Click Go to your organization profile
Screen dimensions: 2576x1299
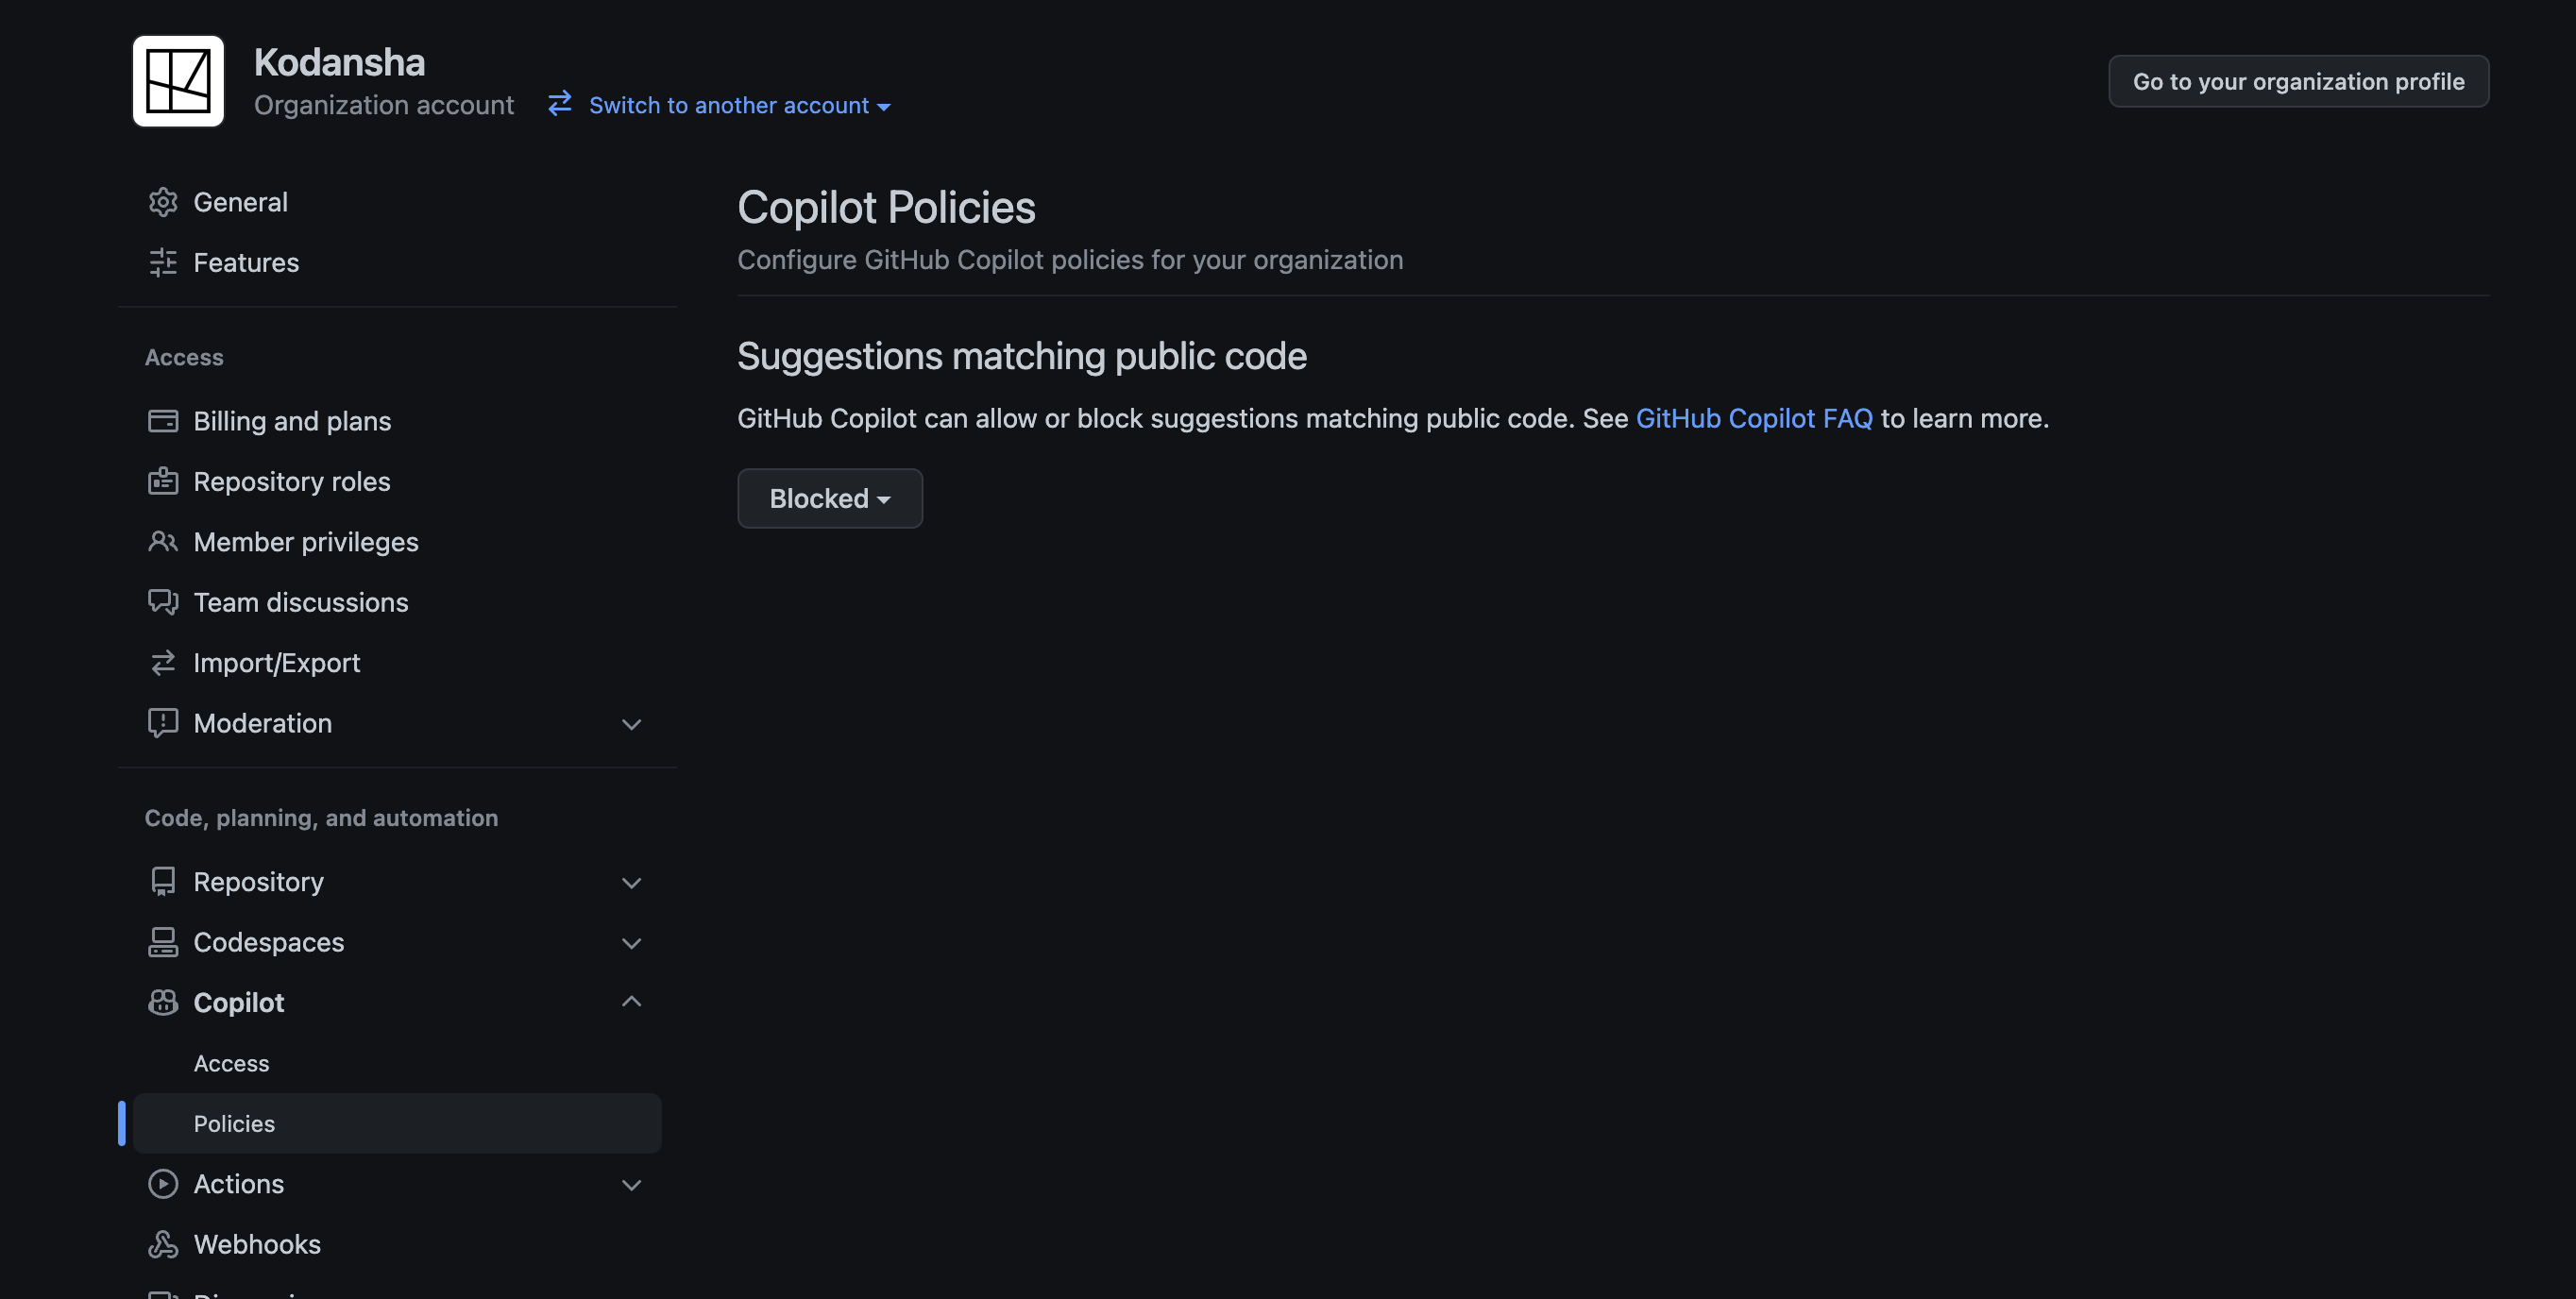[2297, 81]
